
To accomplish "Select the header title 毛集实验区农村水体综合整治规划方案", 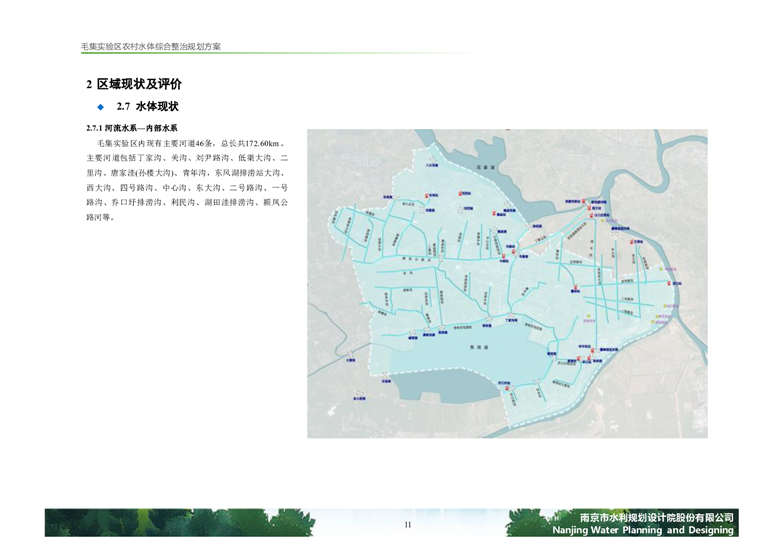I will tap(152, 47).
